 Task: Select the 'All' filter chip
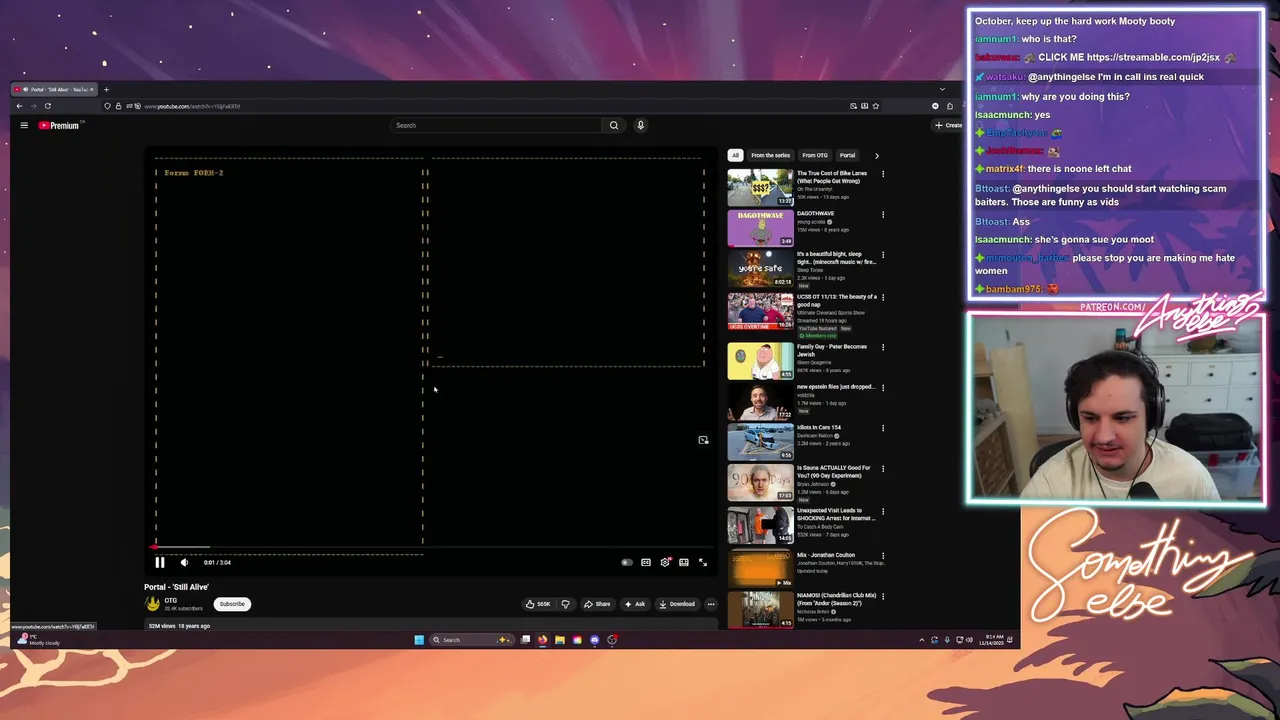(x=735, y=155)
